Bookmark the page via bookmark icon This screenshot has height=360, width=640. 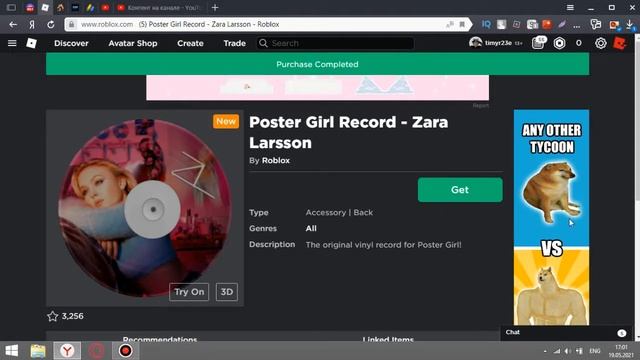(x=462, y=24)
